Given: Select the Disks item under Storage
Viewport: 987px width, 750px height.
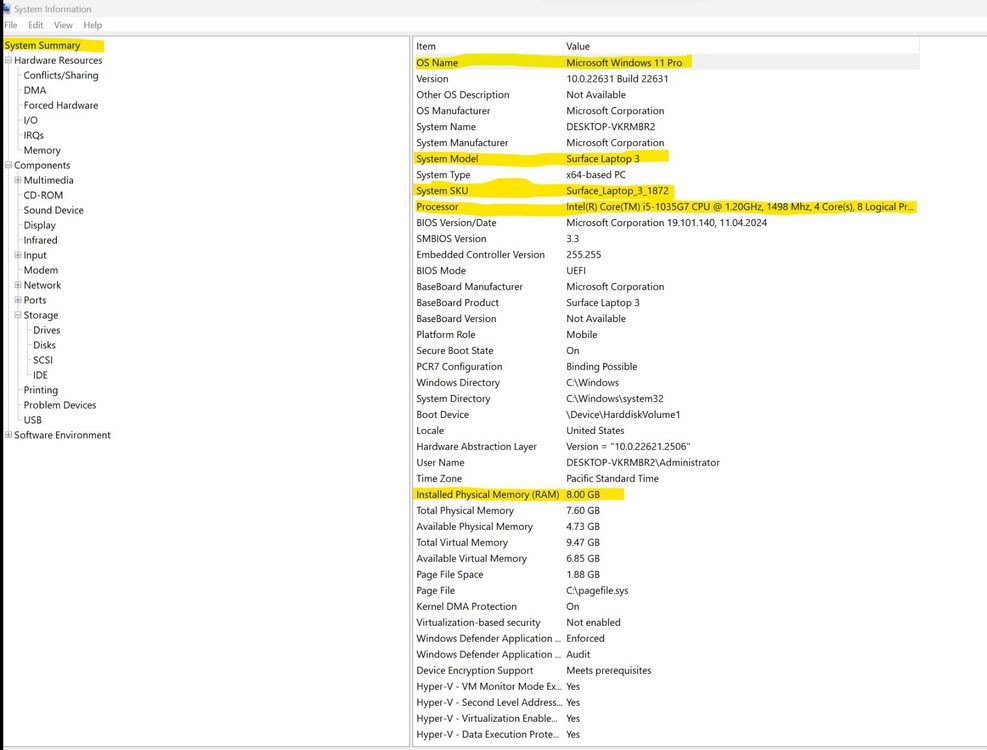Looking at the screenshot, I should coord(45,345).
